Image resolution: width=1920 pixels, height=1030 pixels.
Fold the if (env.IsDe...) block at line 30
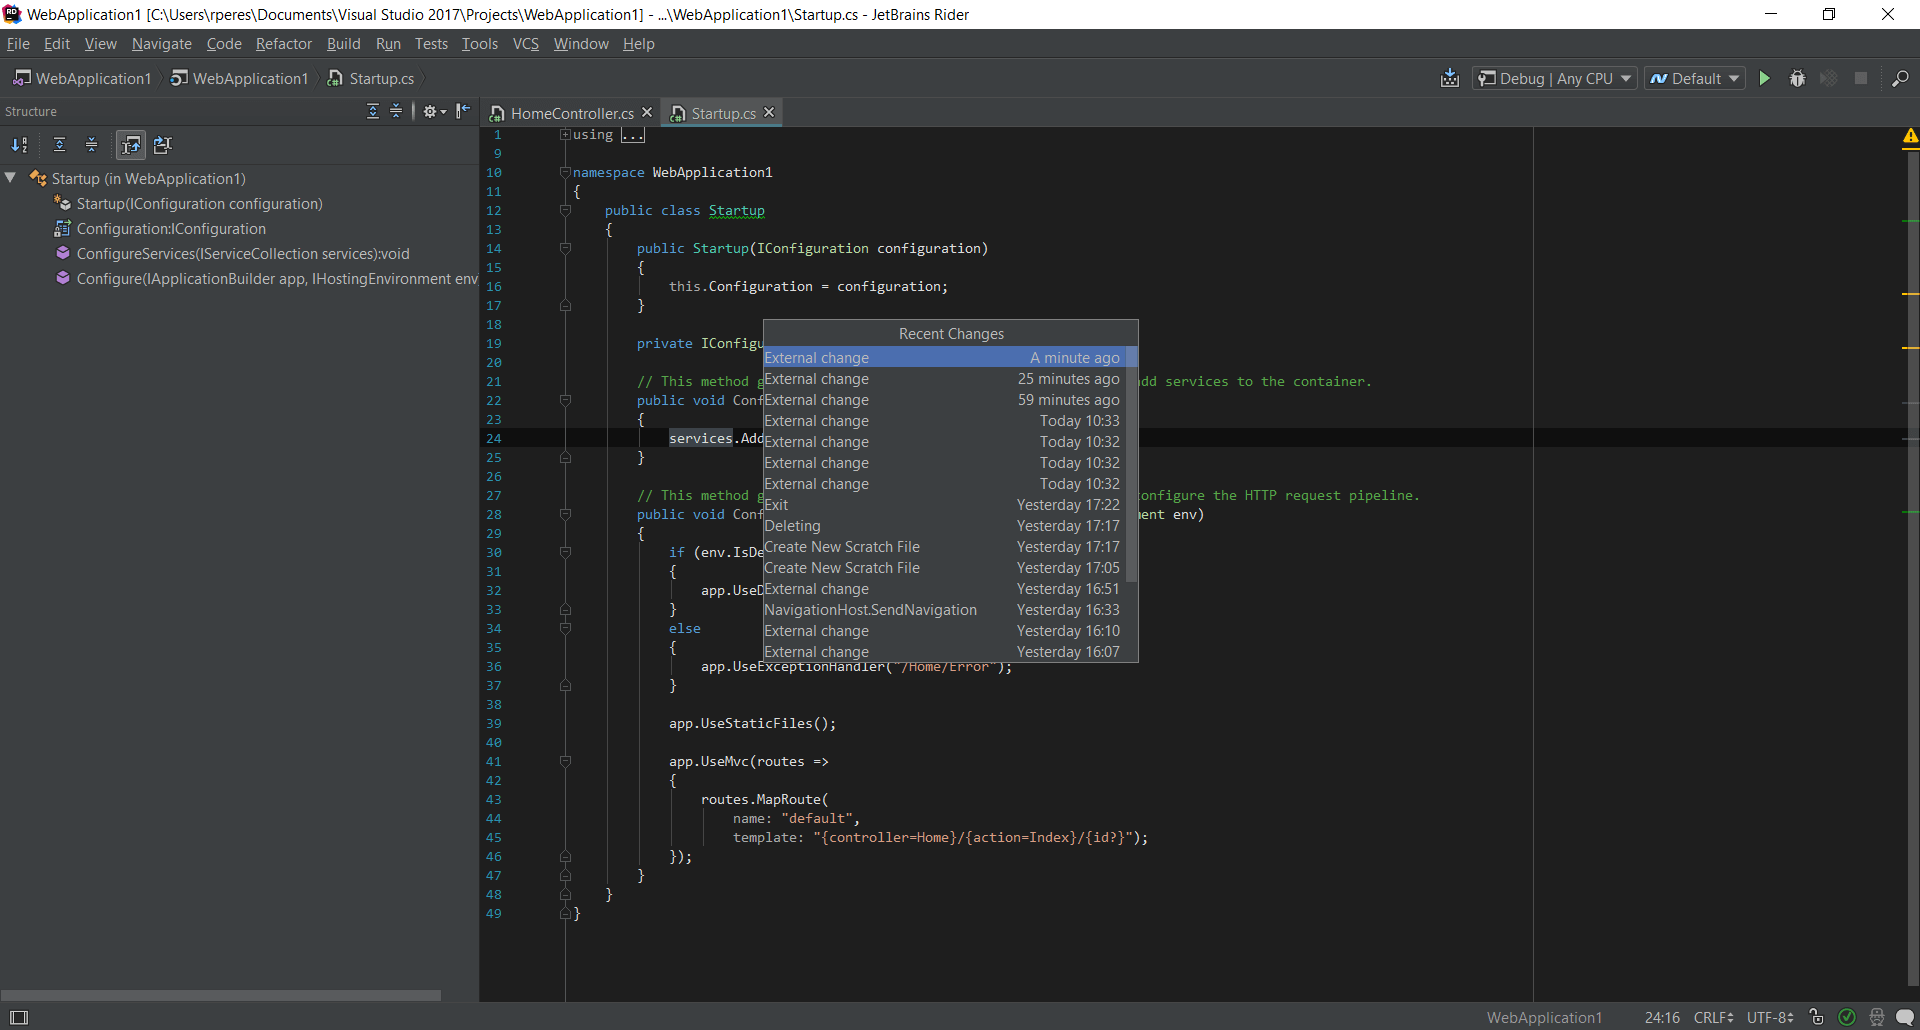pos(565,552)
